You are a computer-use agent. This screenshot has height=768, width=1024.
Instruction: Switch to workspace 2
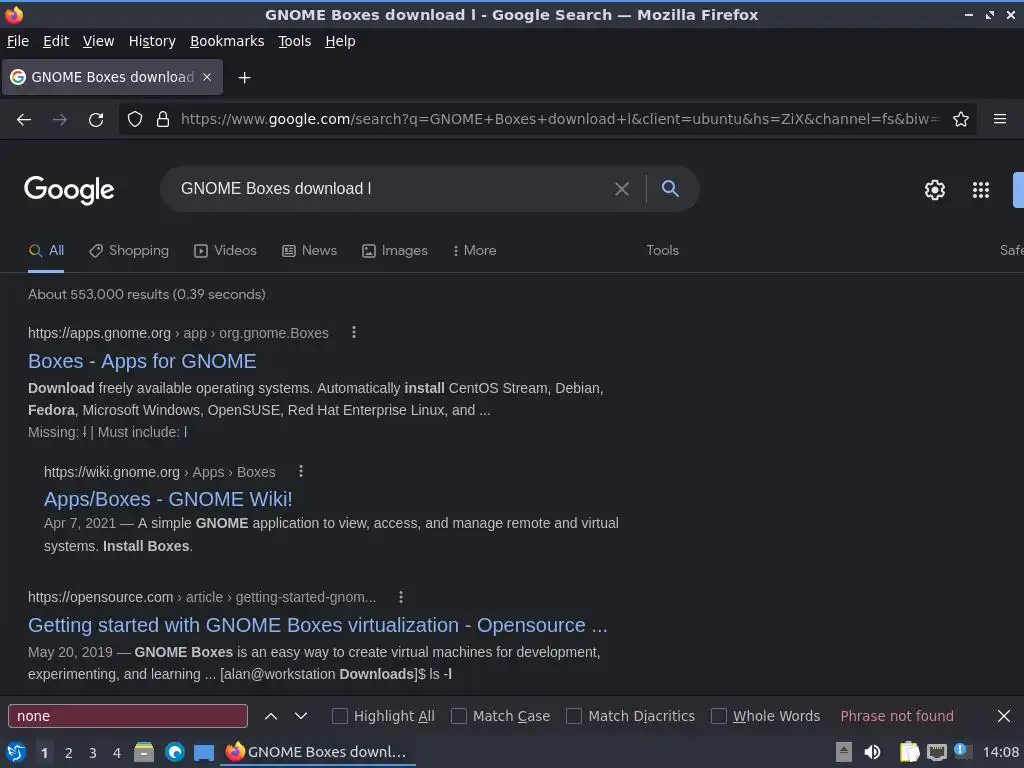[69, 753]
